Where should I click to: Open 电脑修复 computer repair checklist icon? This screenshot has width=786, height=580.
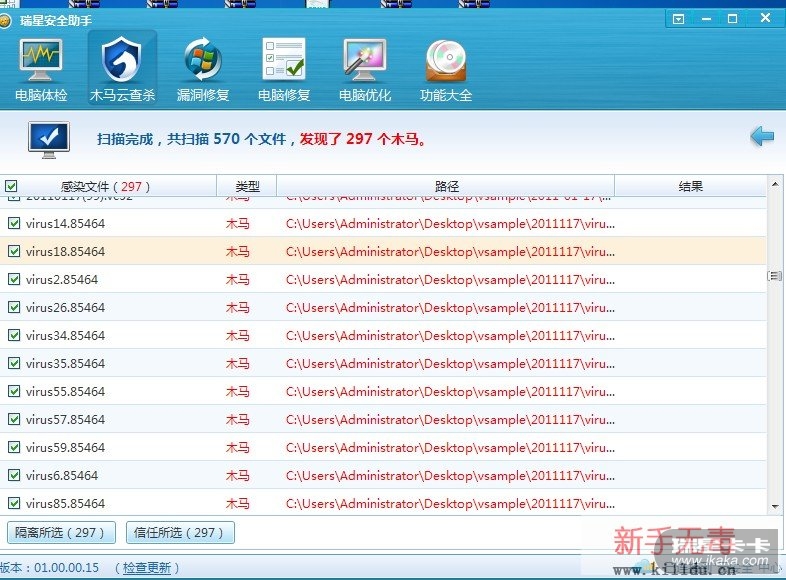point(284,70)
